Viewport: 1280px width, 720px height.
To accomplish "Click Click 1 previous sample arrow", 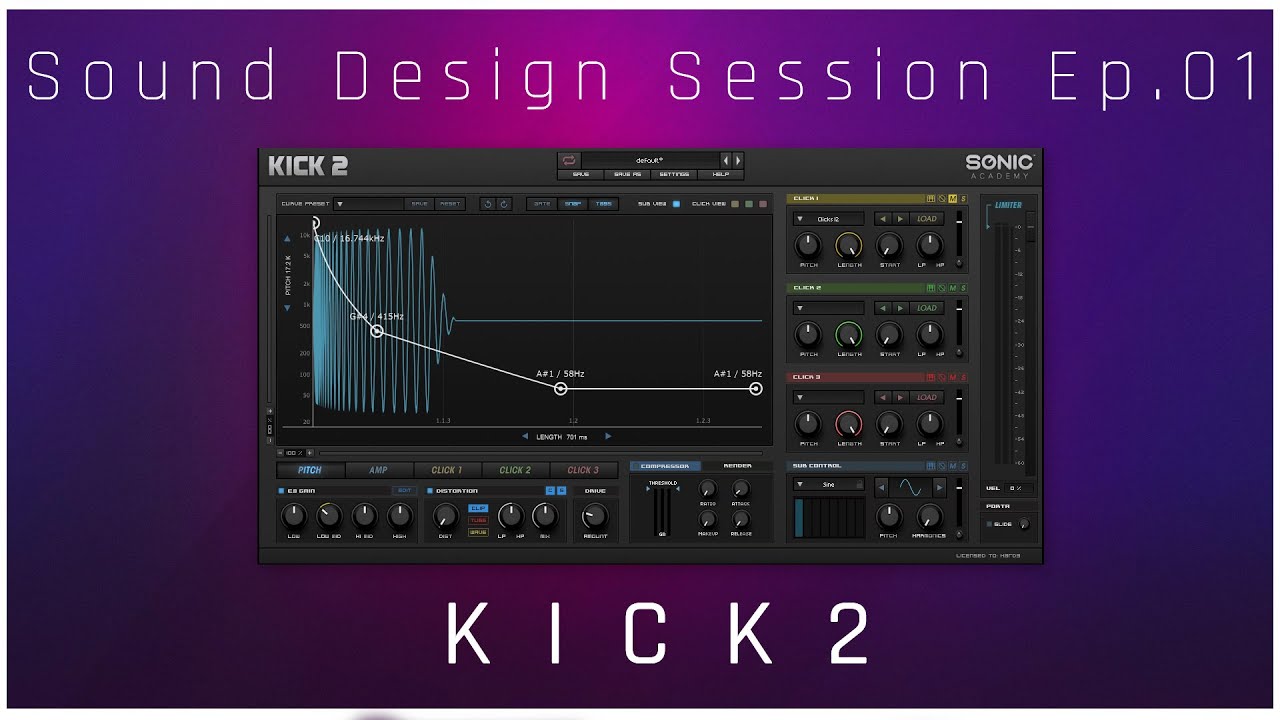I will 882,219.
